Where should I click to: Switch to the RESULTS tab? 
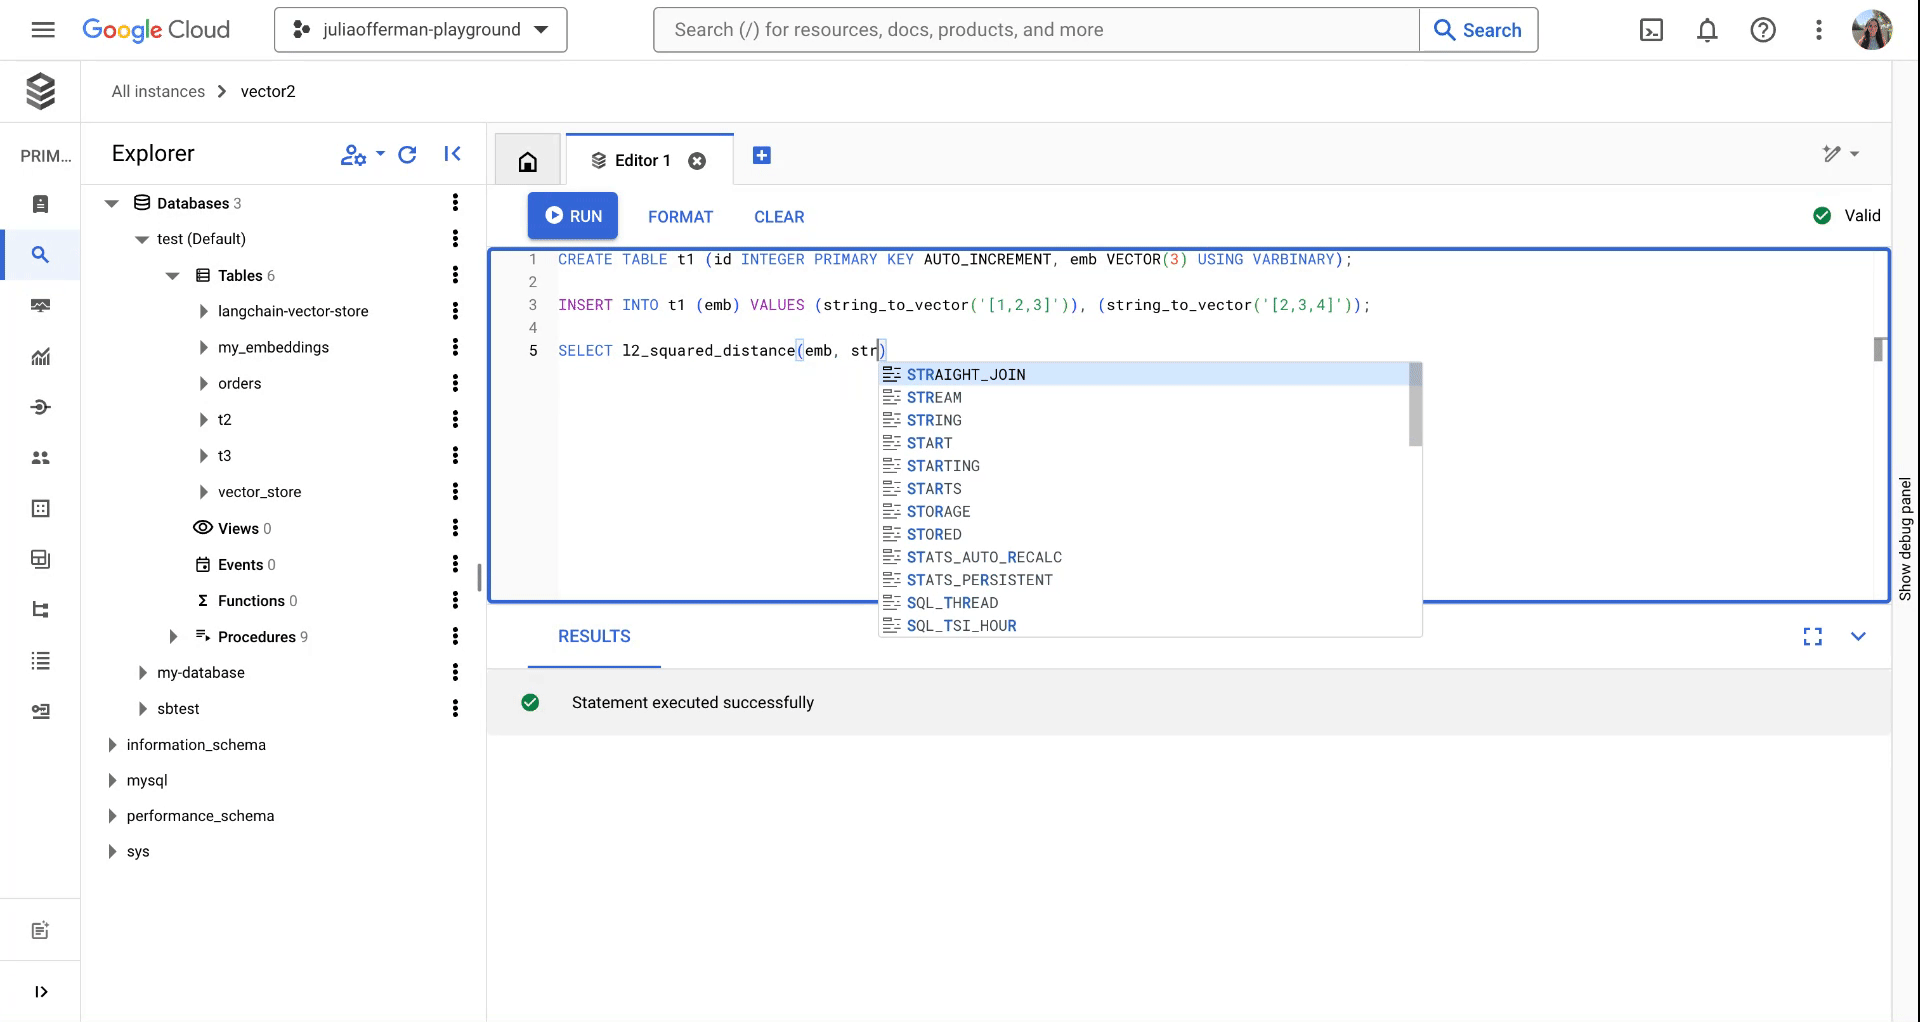pyautogui.click(x=593, y=636)
